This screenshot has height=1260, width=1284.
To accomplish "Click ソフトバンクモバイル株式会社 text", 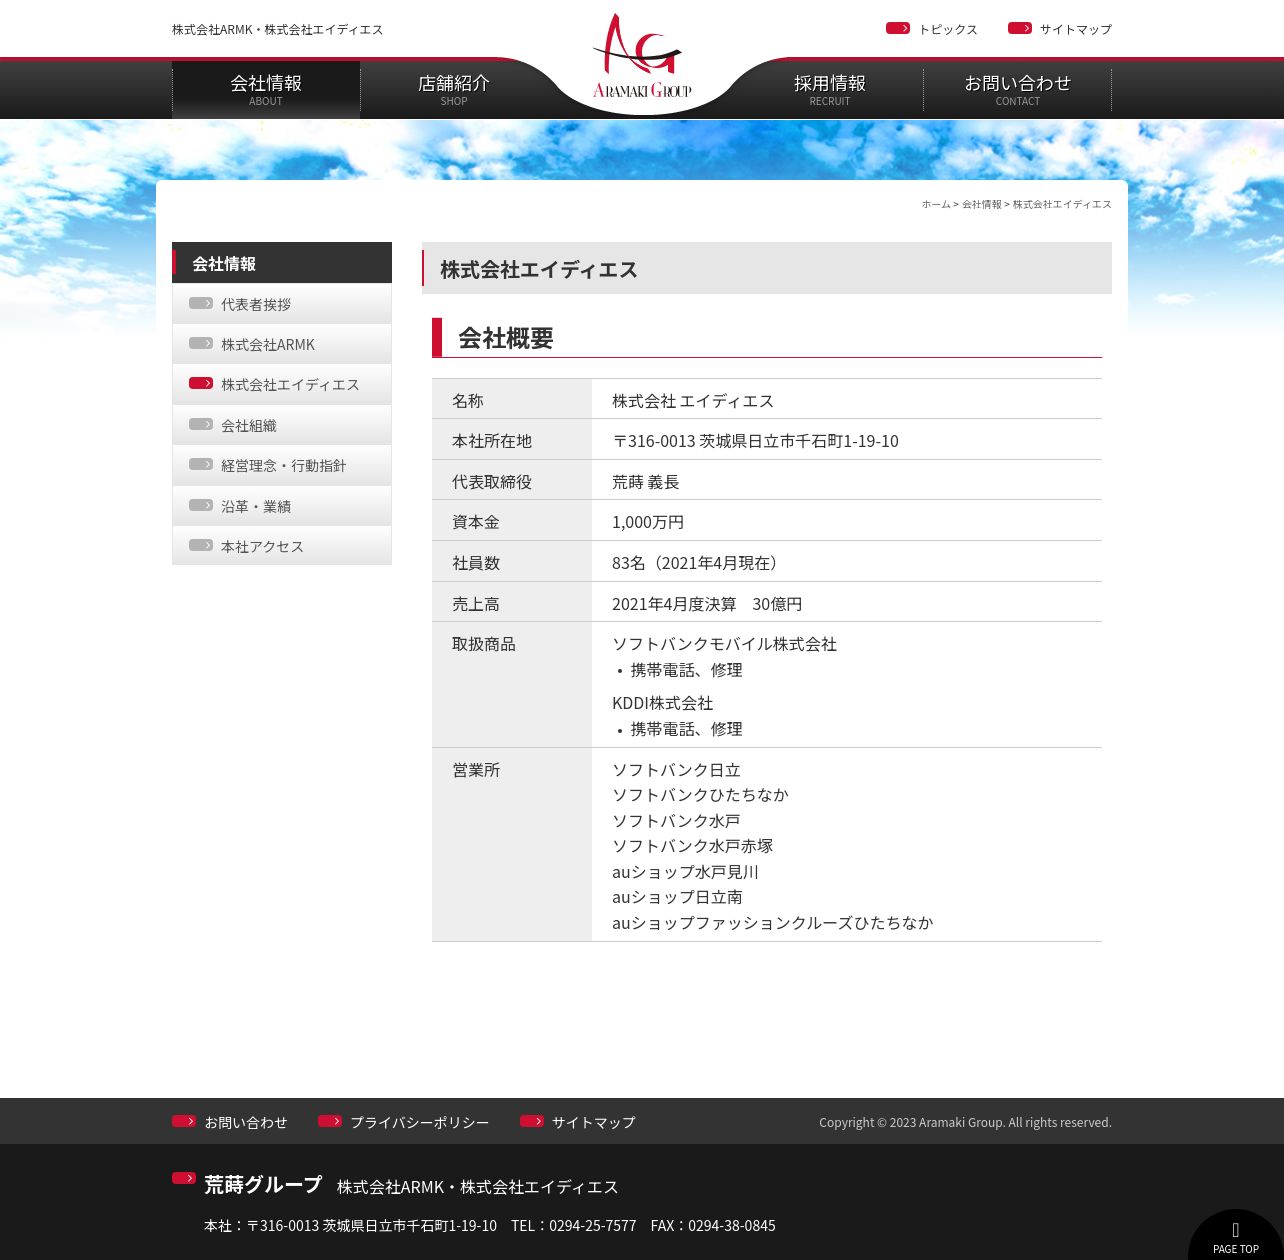I will coord(724,643).
